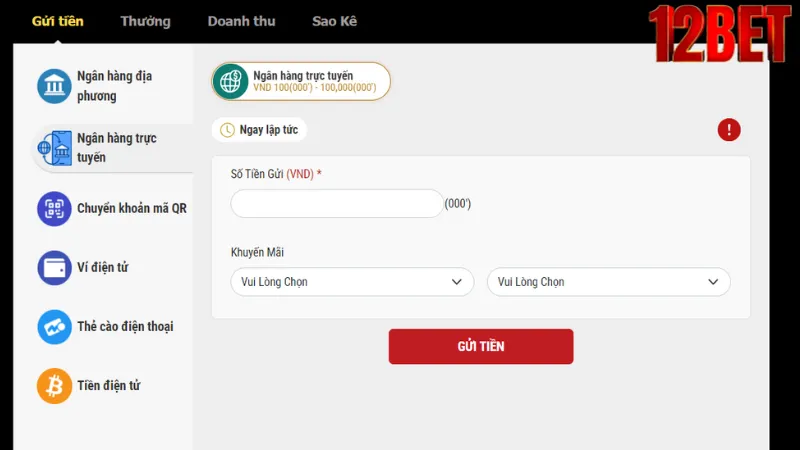
Task: Click the 12BET logo
Action: (x=720, y=34)
